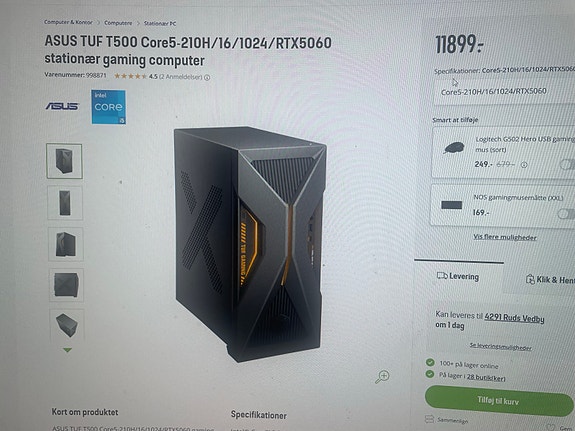Open the 4291 Ruds Vedby postcode link
The height and width of the screenshot is (431, 575).
pyautogui.click(x=514, y=318)
